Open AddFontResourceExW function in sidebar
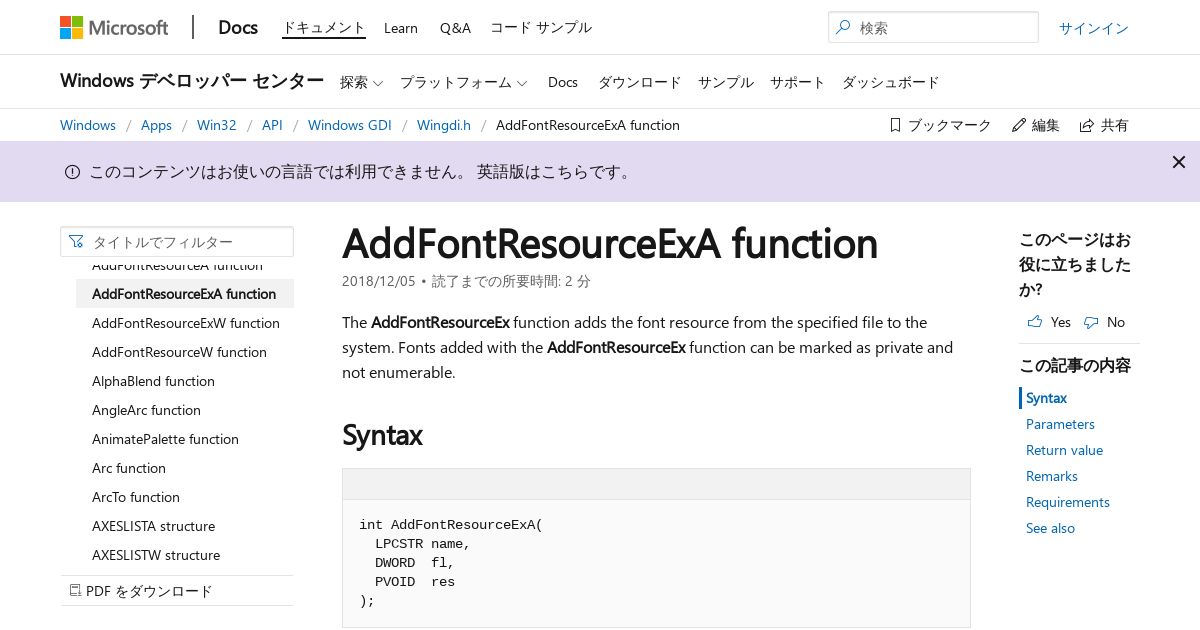The image size is (1200, 630). tap(186, 323)
